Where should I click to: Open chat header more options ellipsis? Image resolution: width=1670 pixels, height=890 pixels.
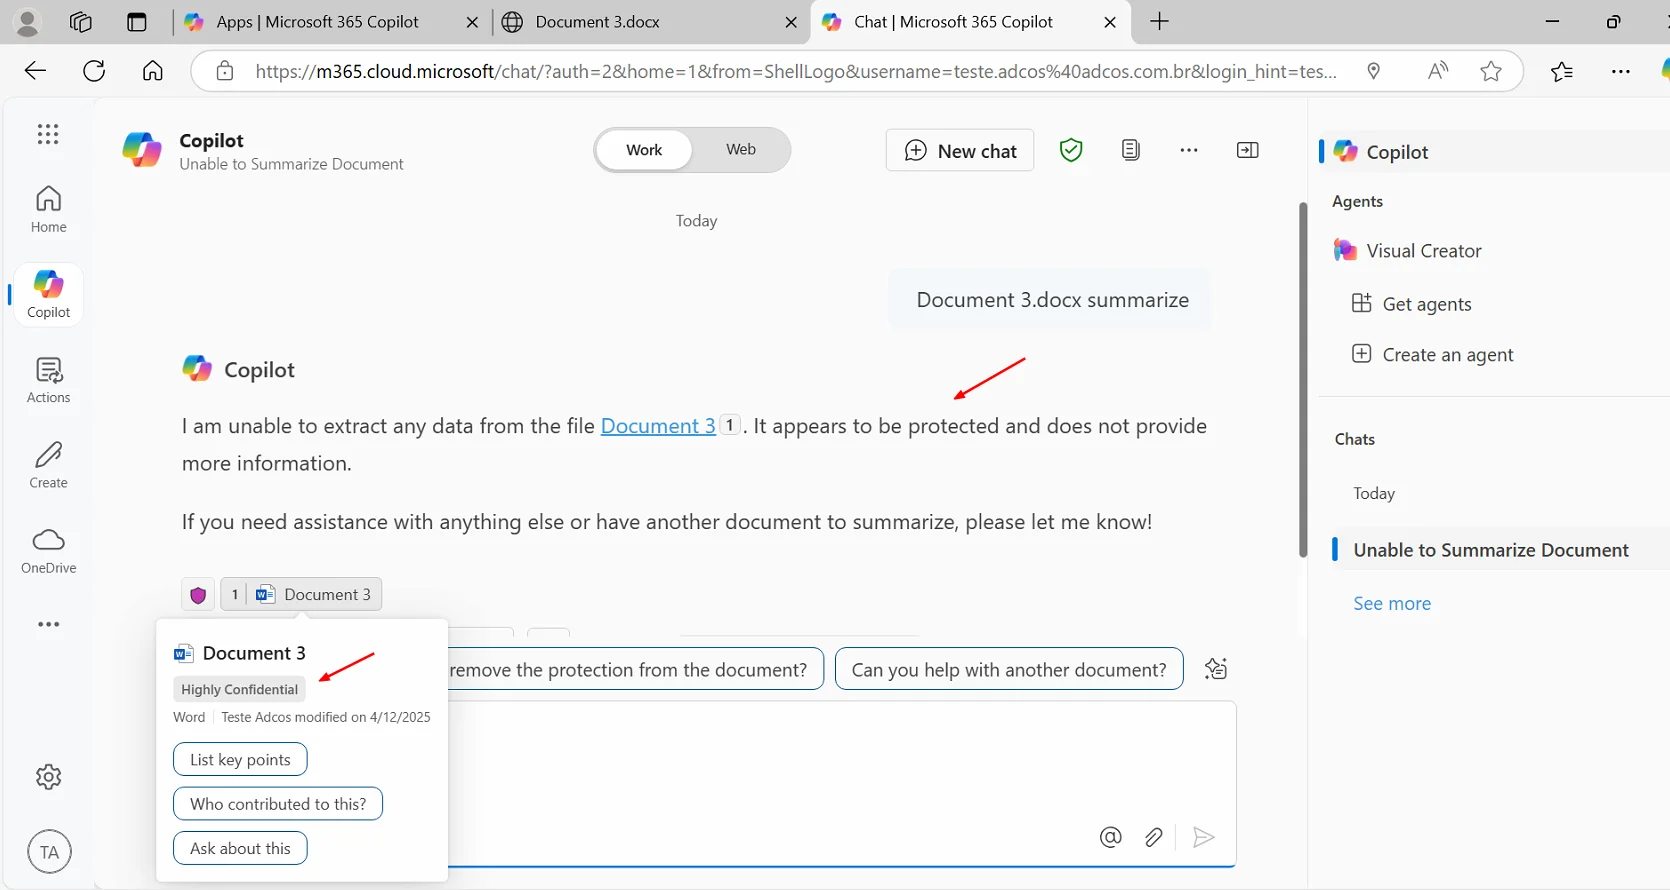tap(1188, 150)
